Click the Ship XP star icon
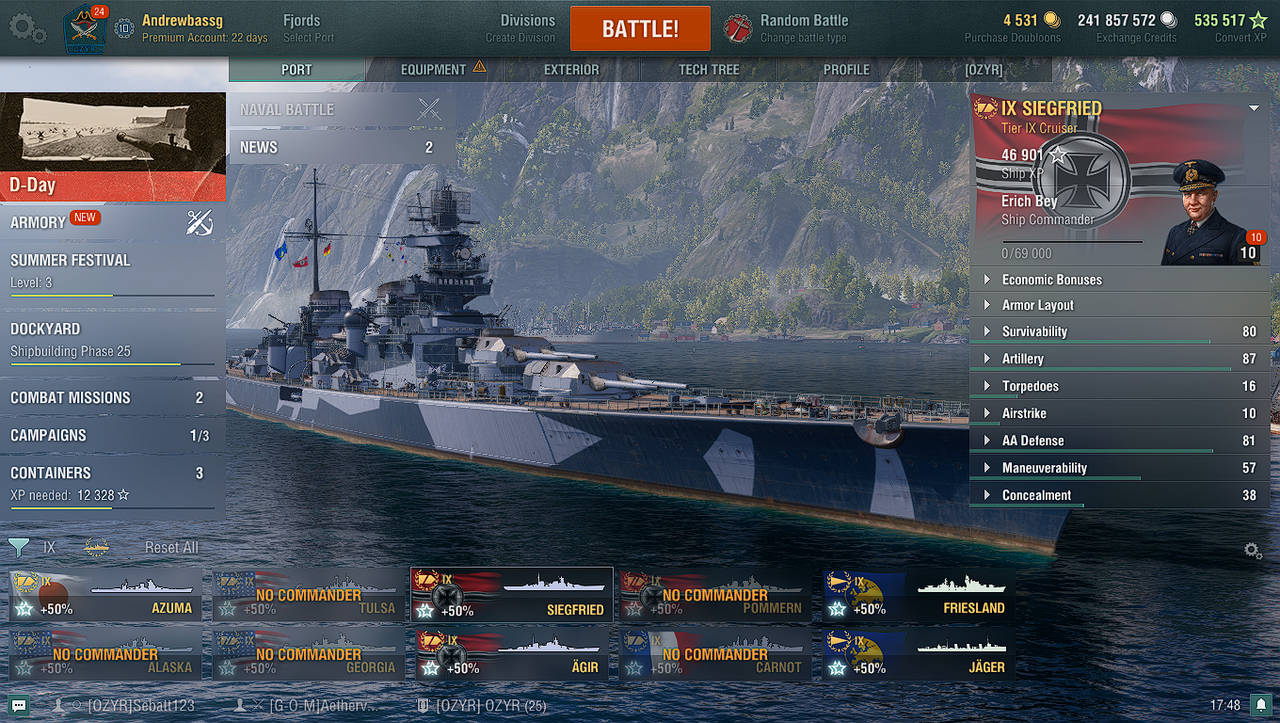Image resolution: width=1280 pixels, height=723 pixels. point(1058,155)
